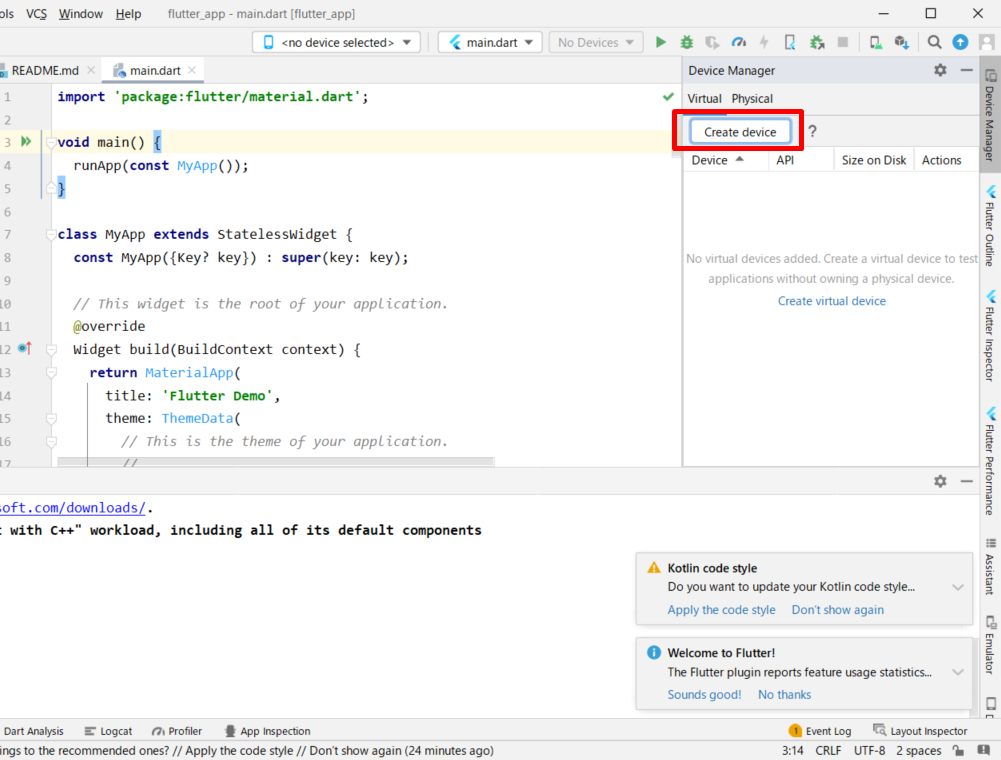Open the No Devices dropdown
Image resolution: width=1001 pixels, height=760 pixels.
[595, 42]
